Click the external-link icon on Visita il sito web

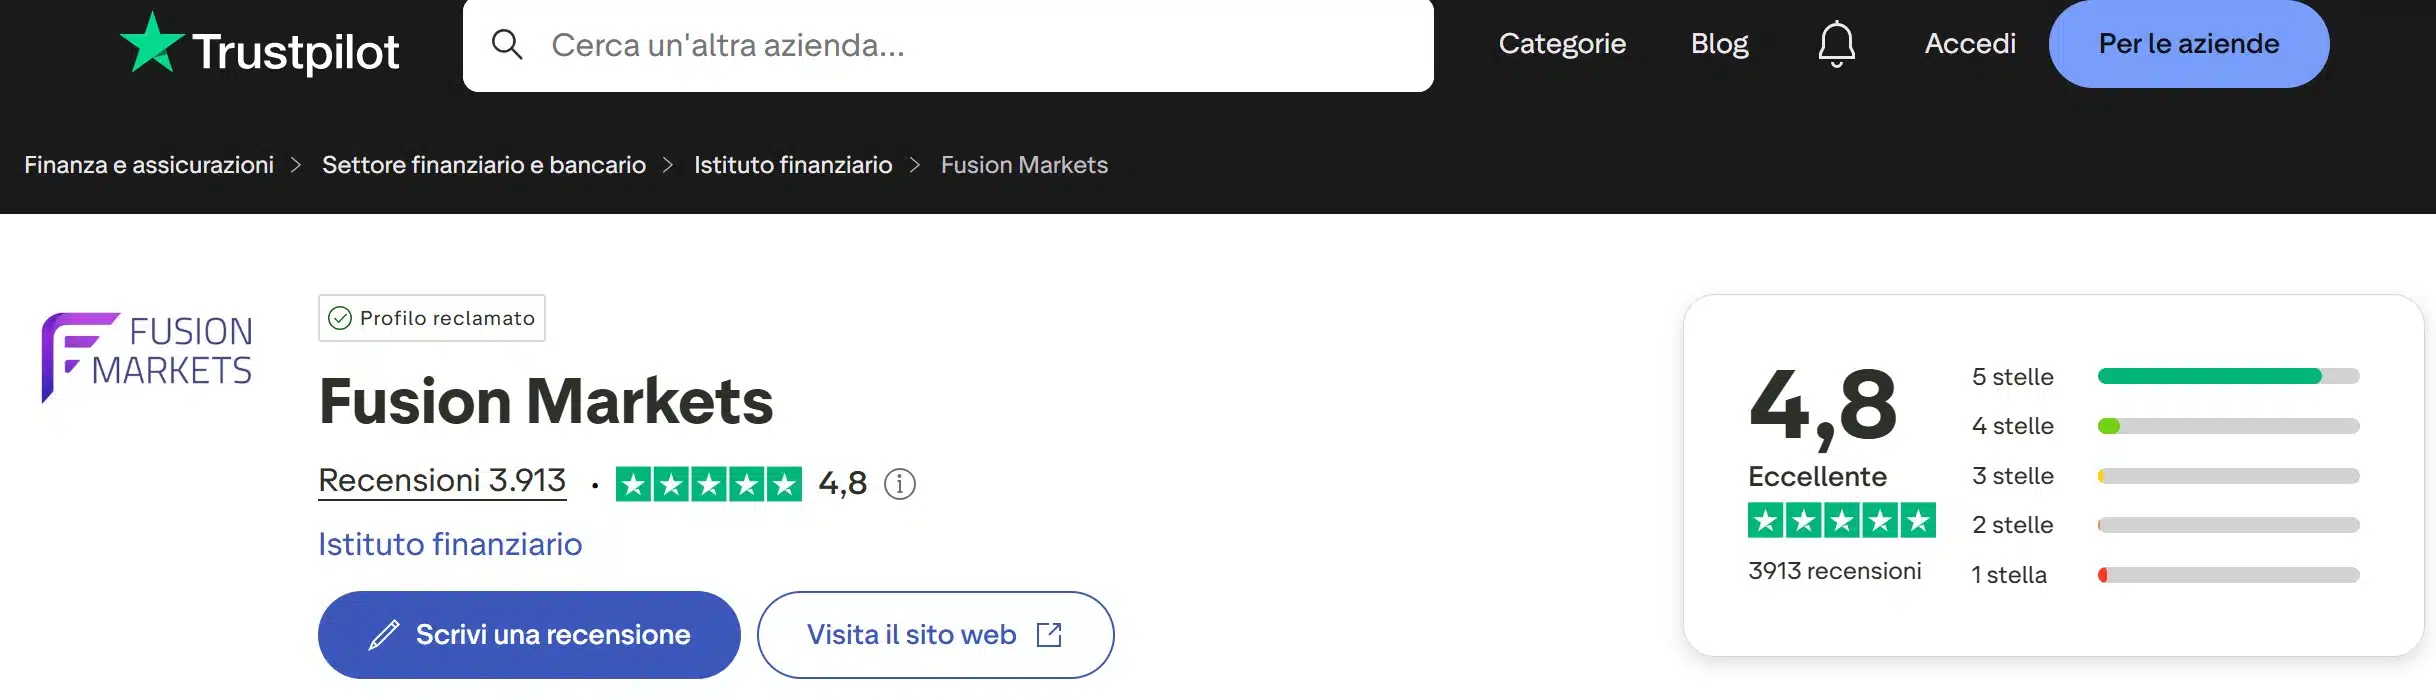(1049, 634)
